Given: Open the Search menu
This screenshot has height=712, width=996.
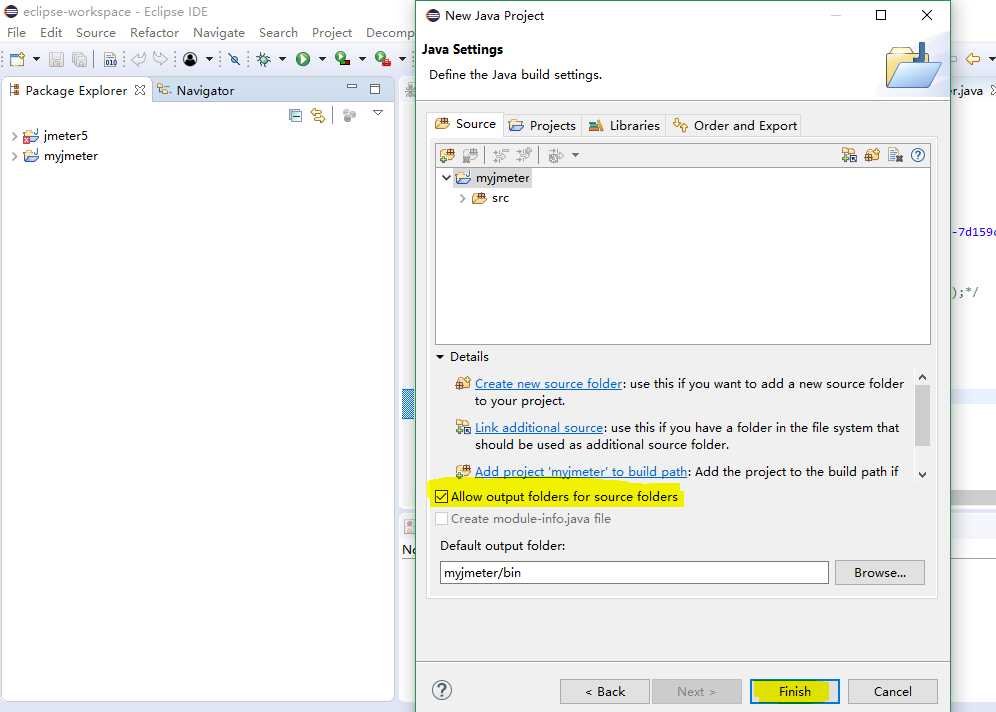Looking at the screenshot, I should pyautogui.click(x=278, y=32).
